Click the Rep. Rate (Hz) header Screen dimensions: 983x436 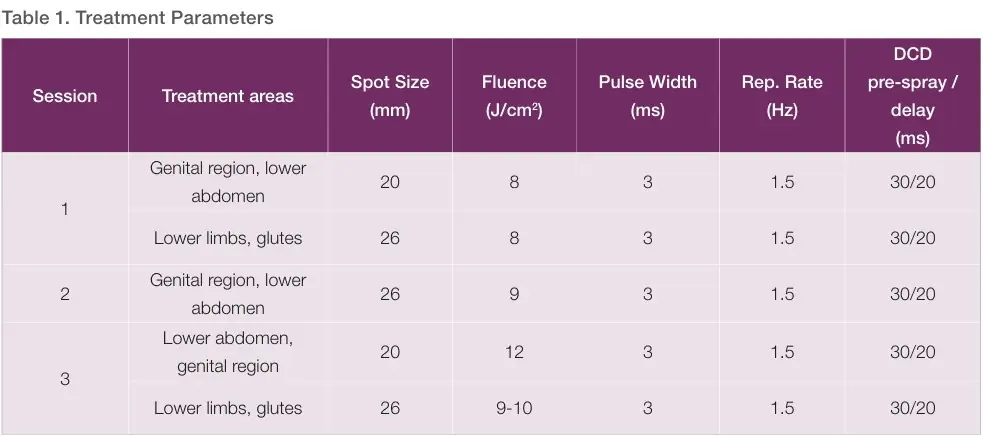pyautogui.click(x=781, y=96)
